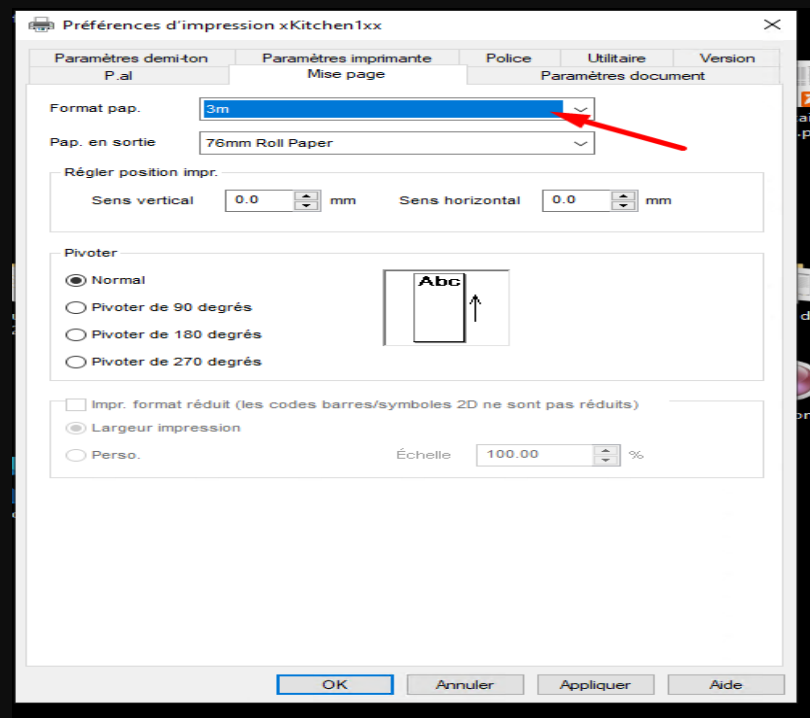Close the Préférences d'impression dialog

772,24
